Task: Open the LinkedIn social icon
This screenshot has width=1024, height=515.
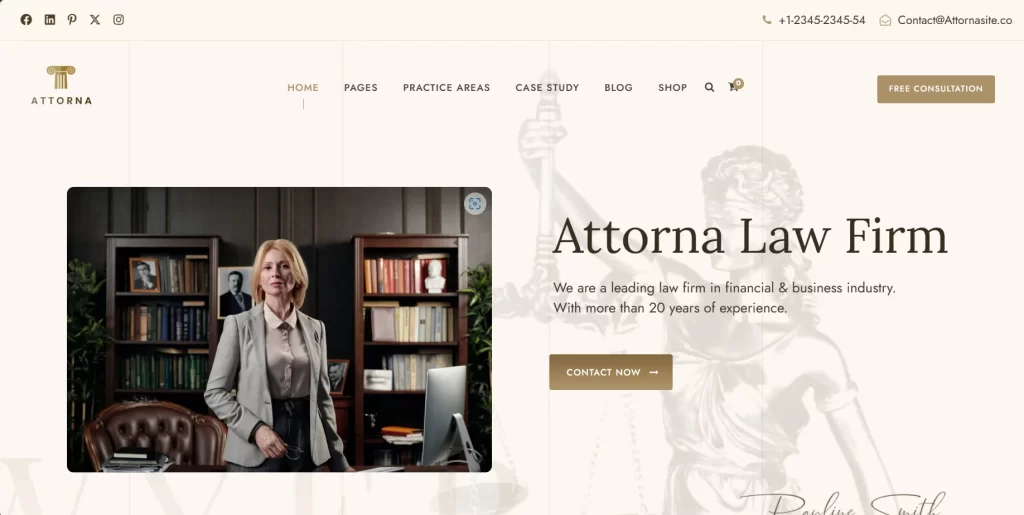Action: [50, 20]
